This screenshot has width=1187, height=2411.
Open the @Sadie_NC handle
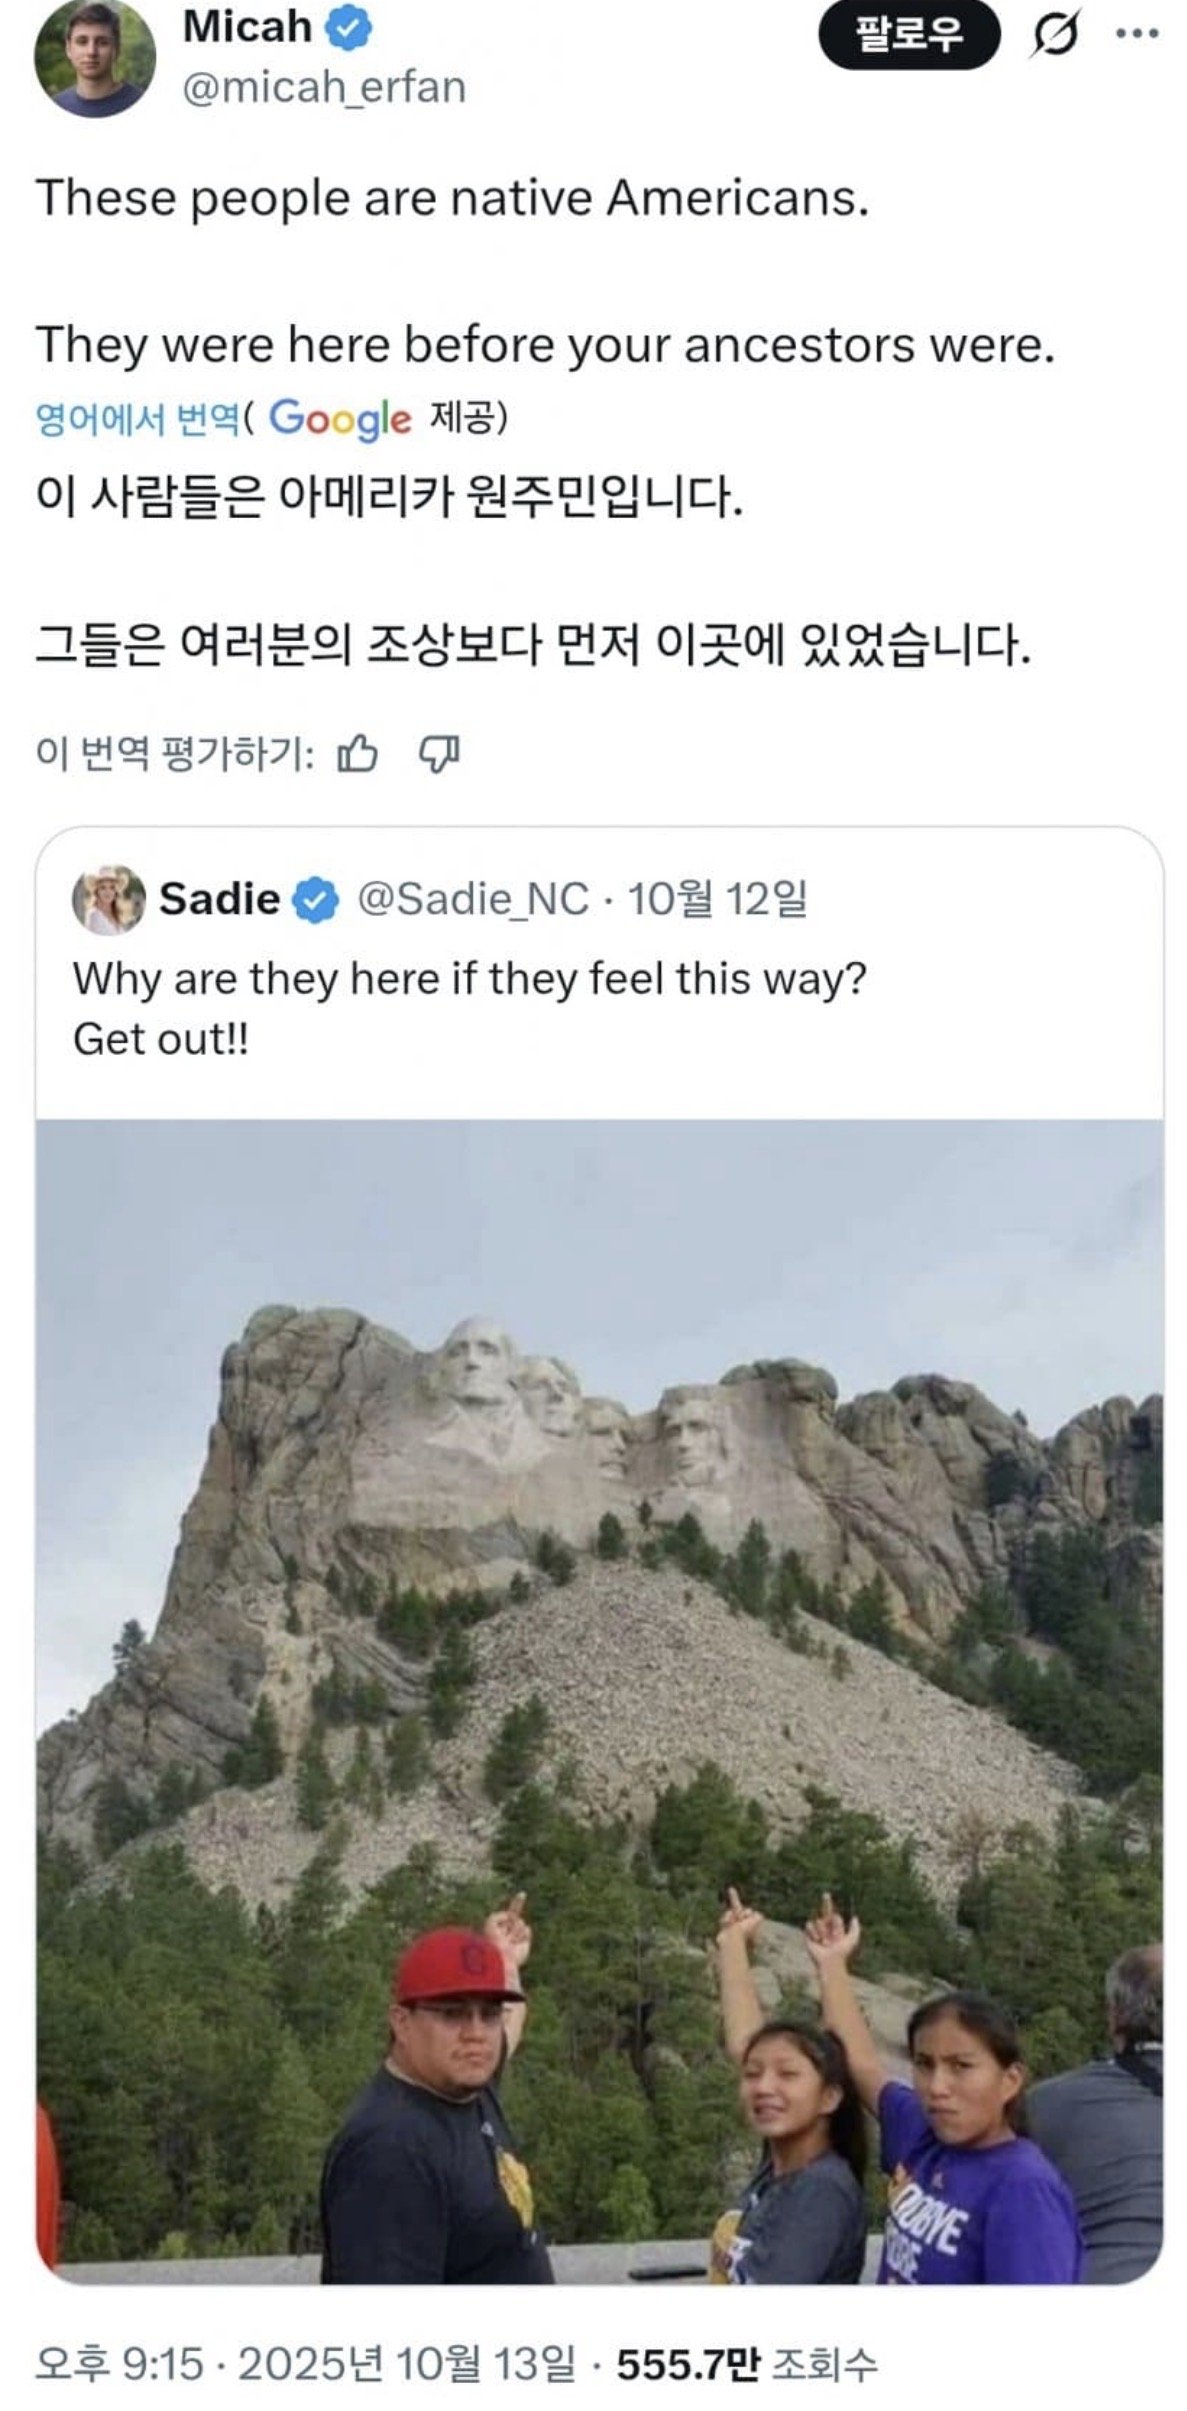tap(472, 899)
